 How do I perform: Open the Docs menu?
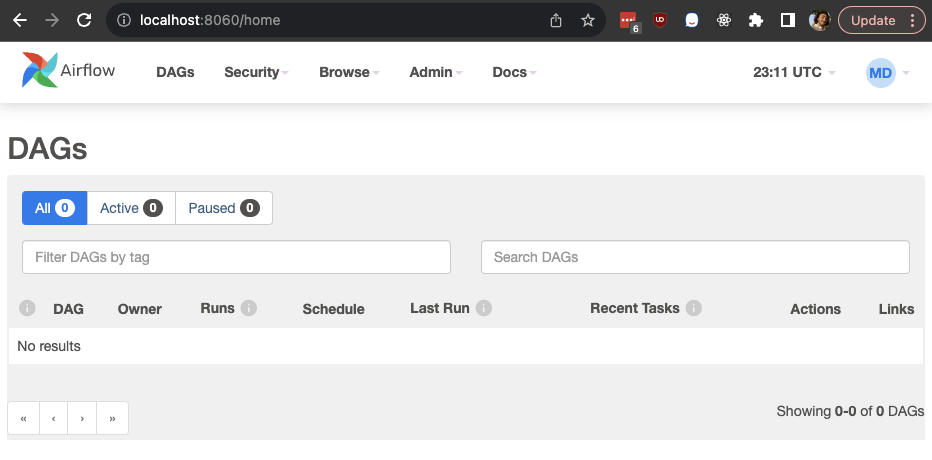tap(514, 72)
